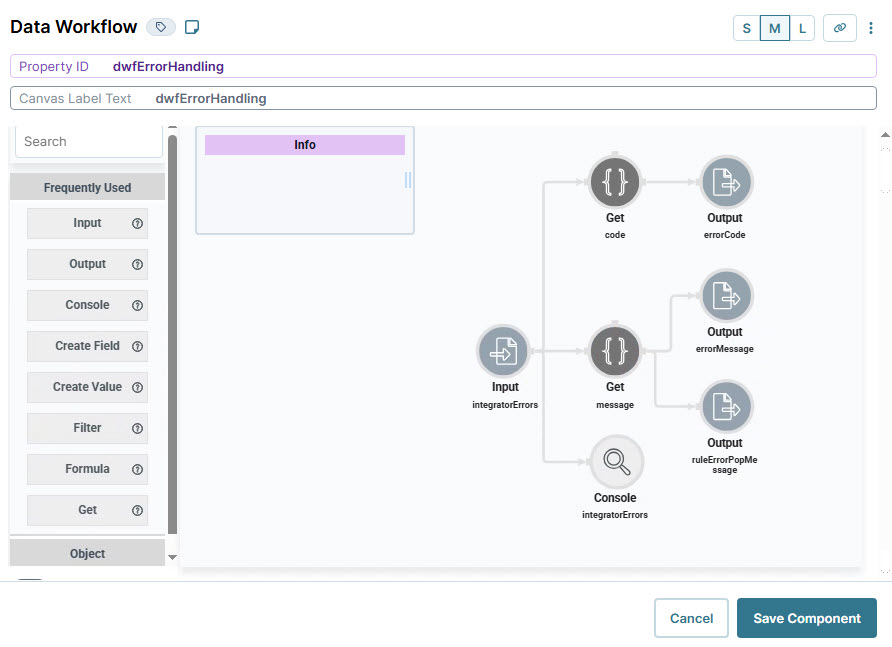Collapse the Frequently Used section
This screenshot has width=892, height=647.
87,187
